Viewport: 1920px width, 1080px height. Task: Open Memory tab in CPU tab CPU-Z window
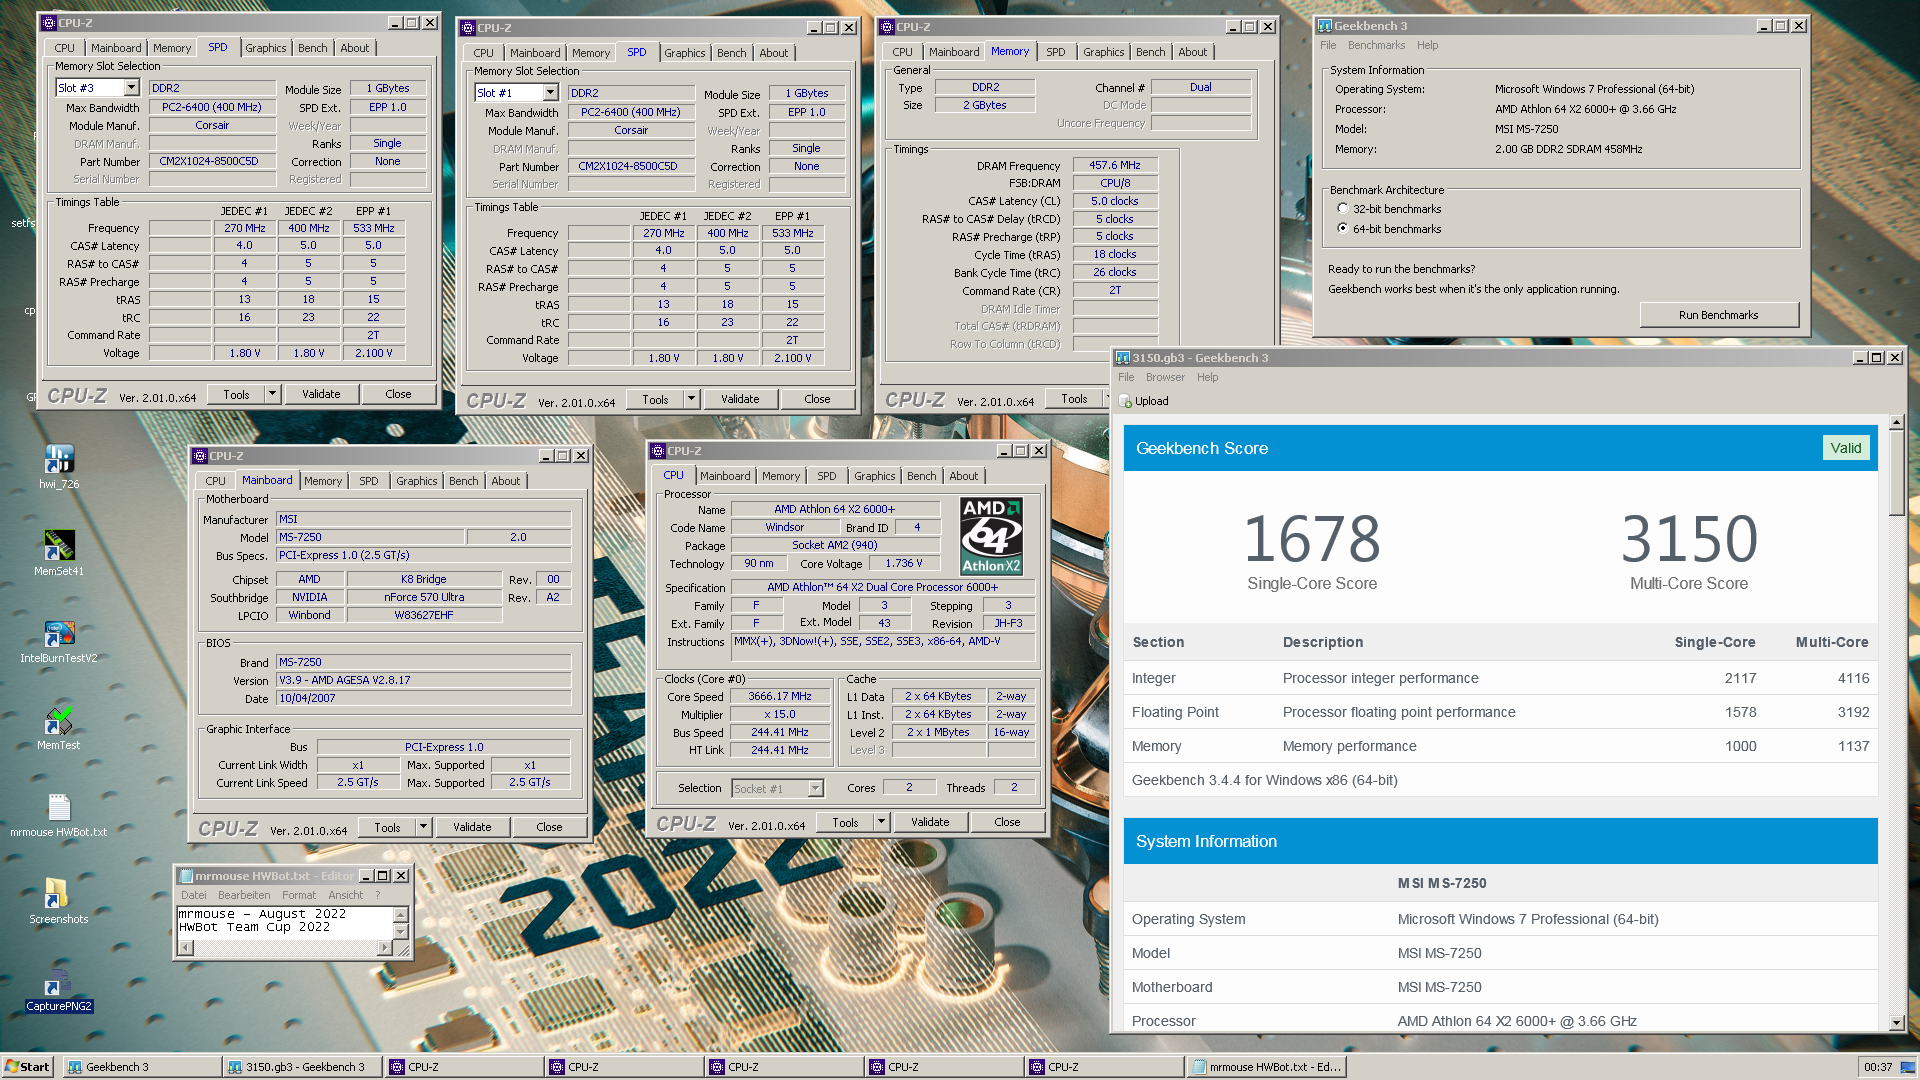click(x=780, y=476)
